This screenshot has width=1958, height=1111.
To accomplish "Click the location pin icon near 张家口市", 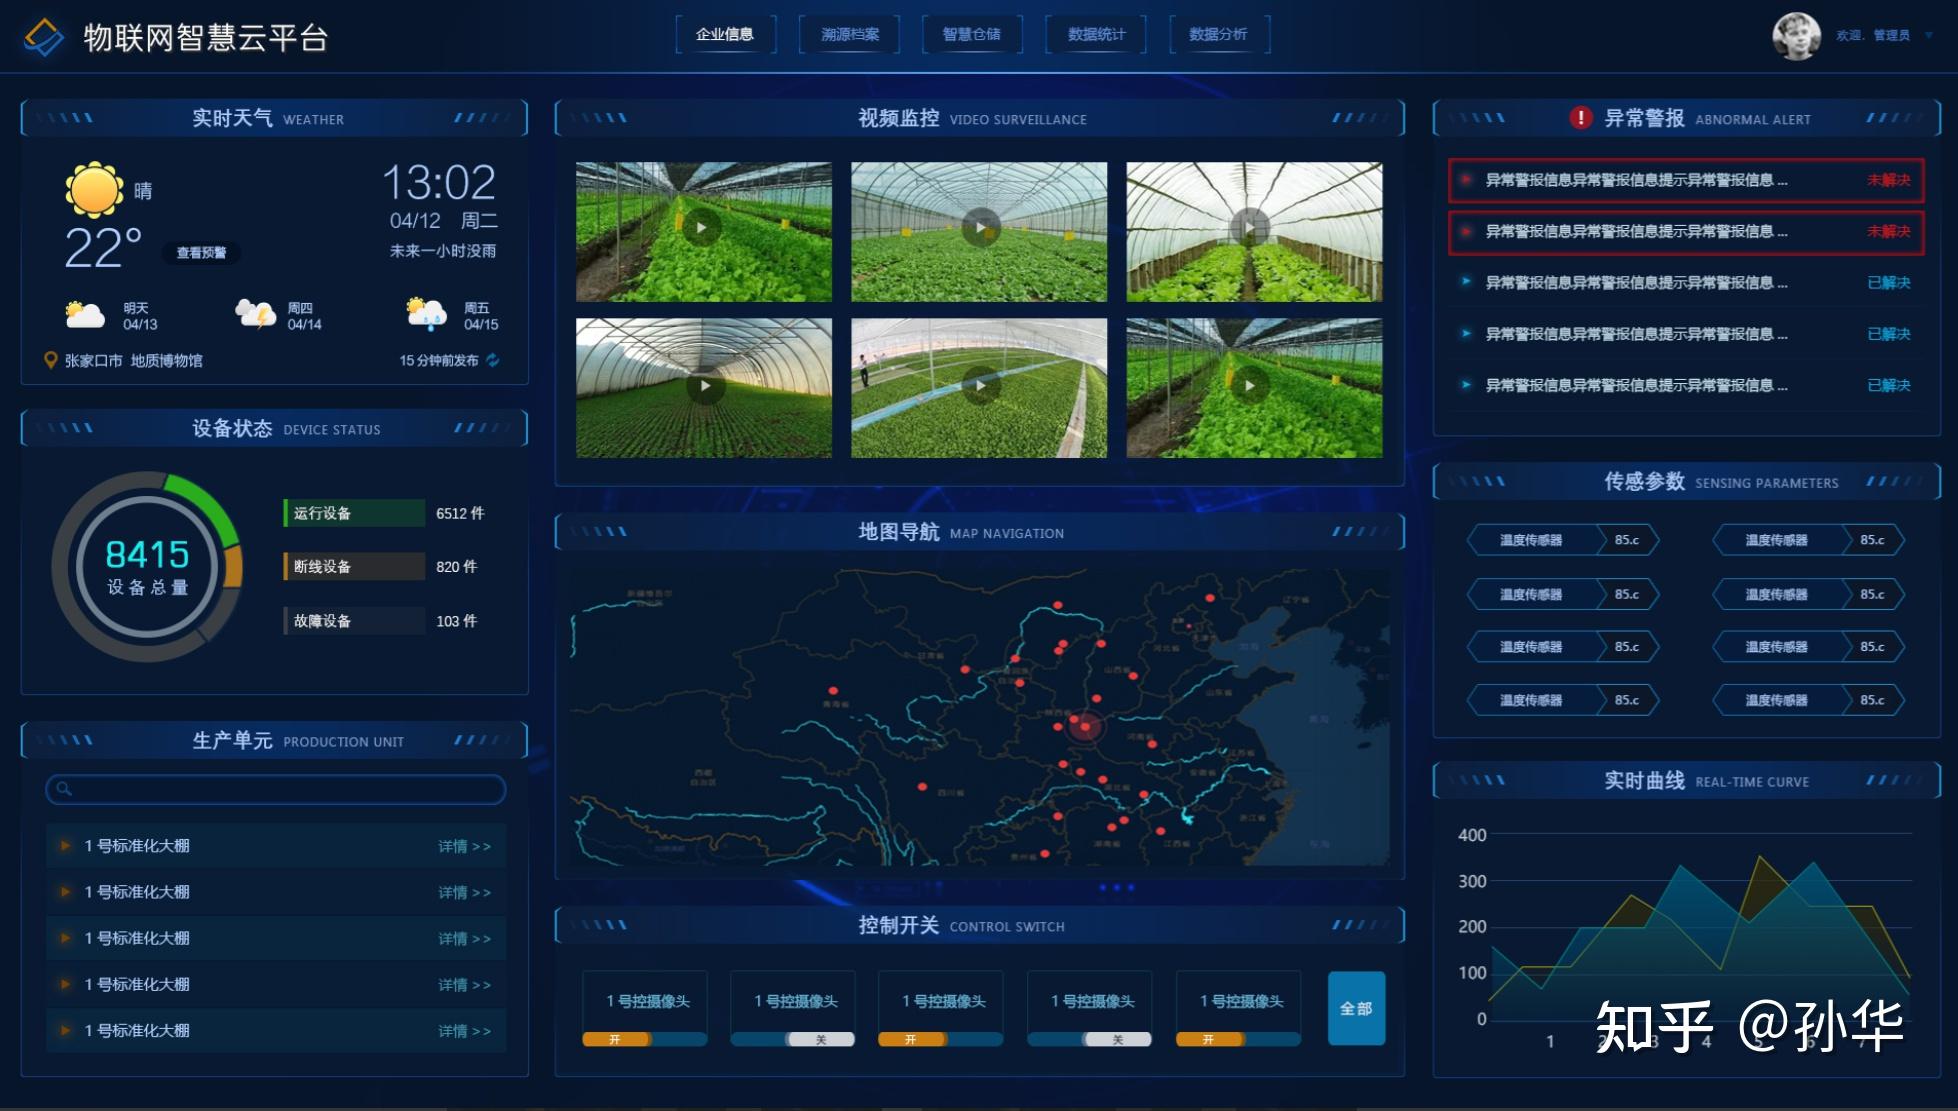I will [50, 360].
